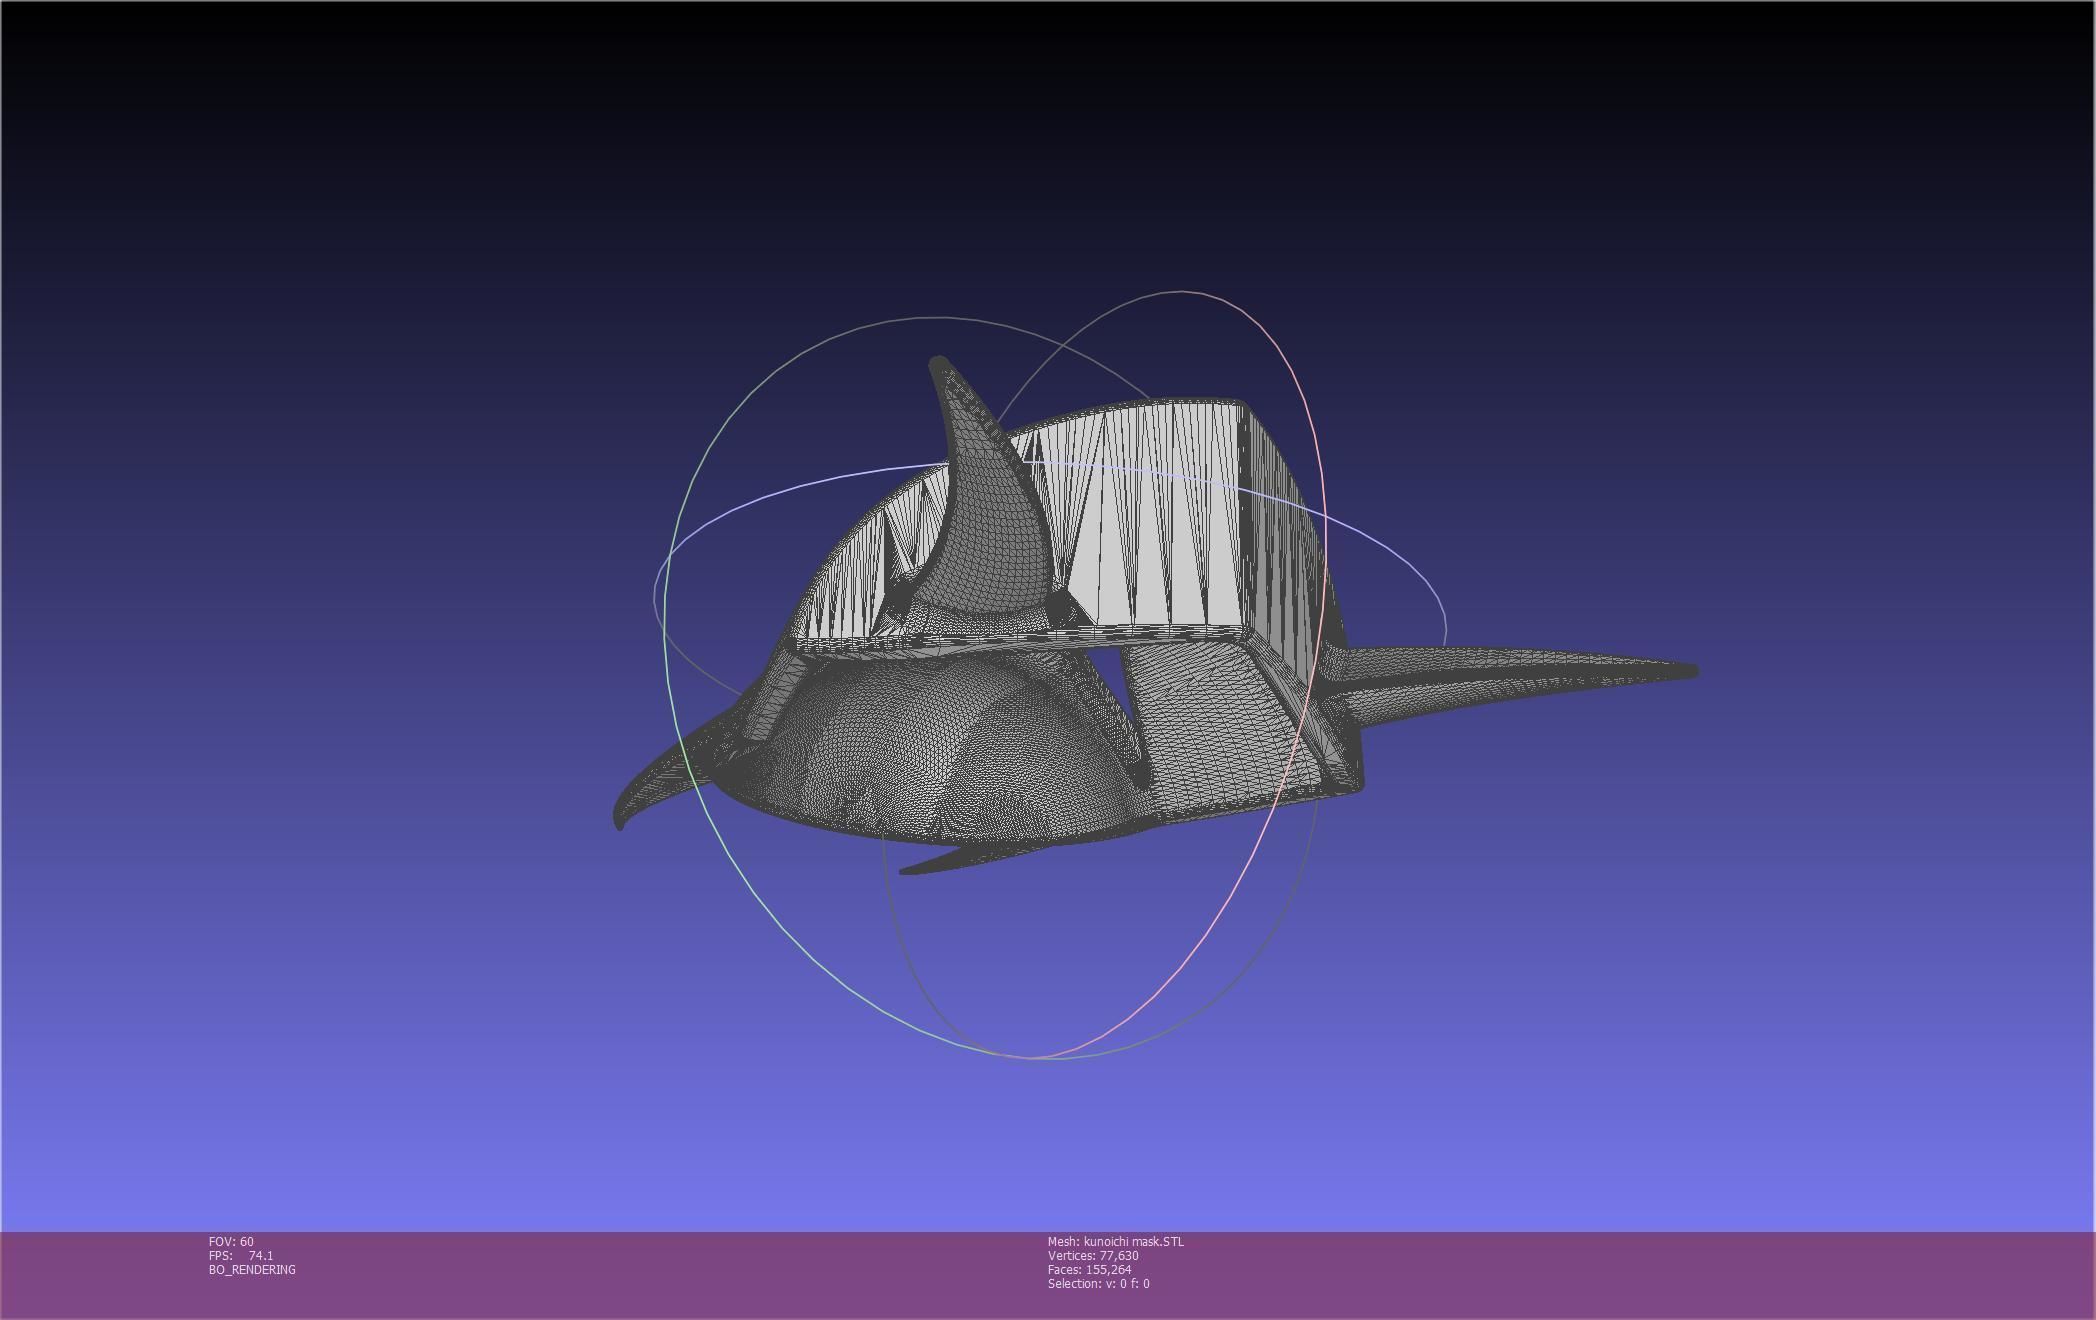Viewport: 2096px width, 1320px height.
Task: Click the Vertices: 77,630 count
Action: 1093,1256
